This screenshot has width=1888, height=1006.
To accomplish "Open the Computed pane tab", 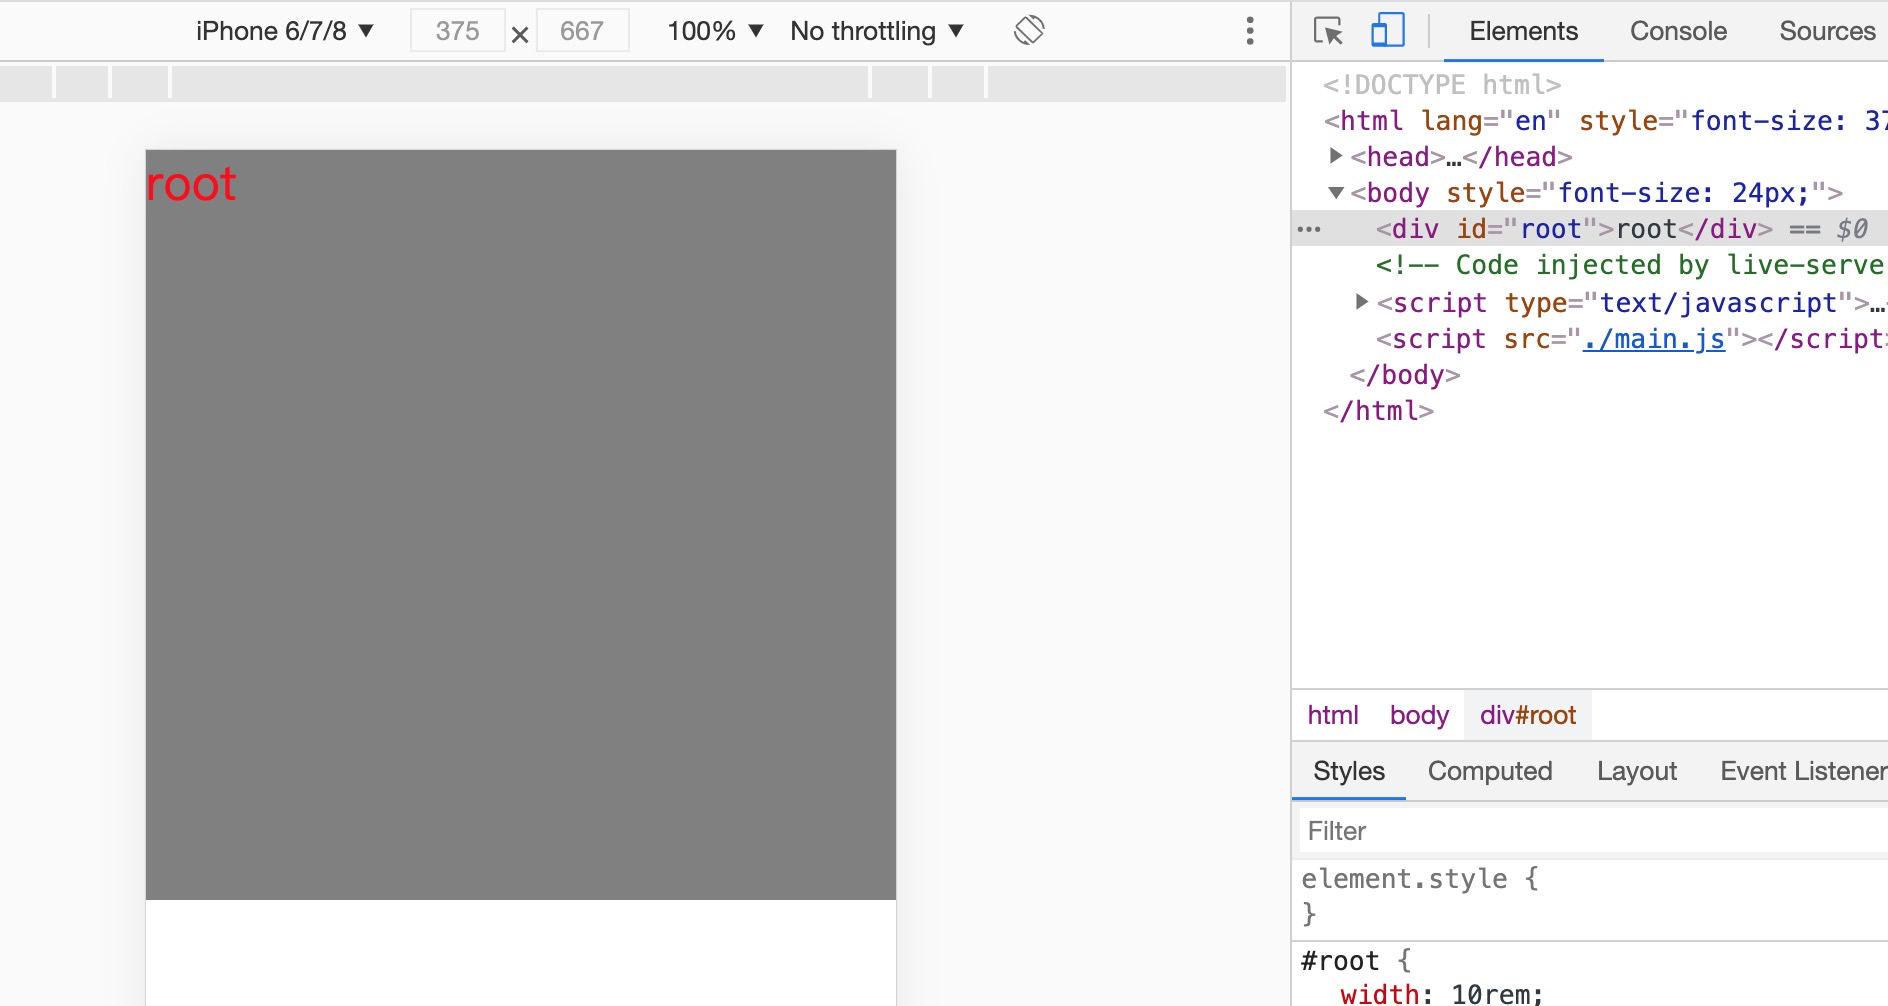I will pos(1490,771).
